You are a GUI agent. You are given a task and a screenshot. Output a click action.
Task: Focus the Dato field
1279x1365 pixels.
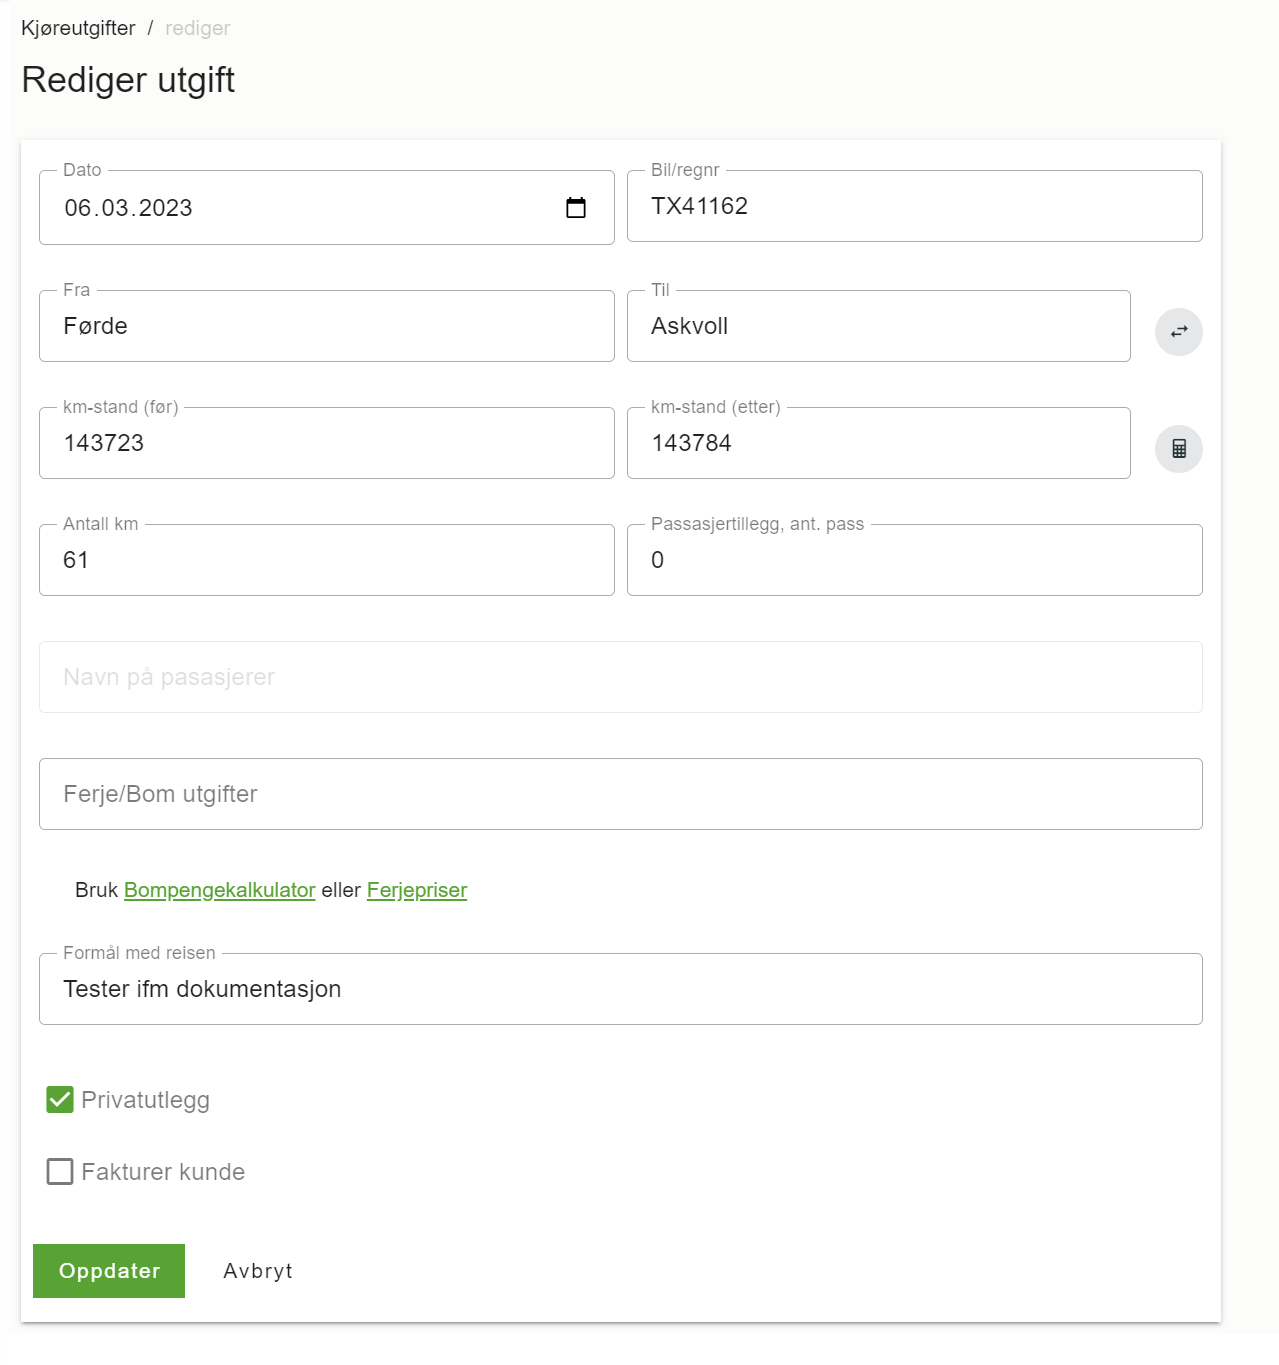click(327, 208)
